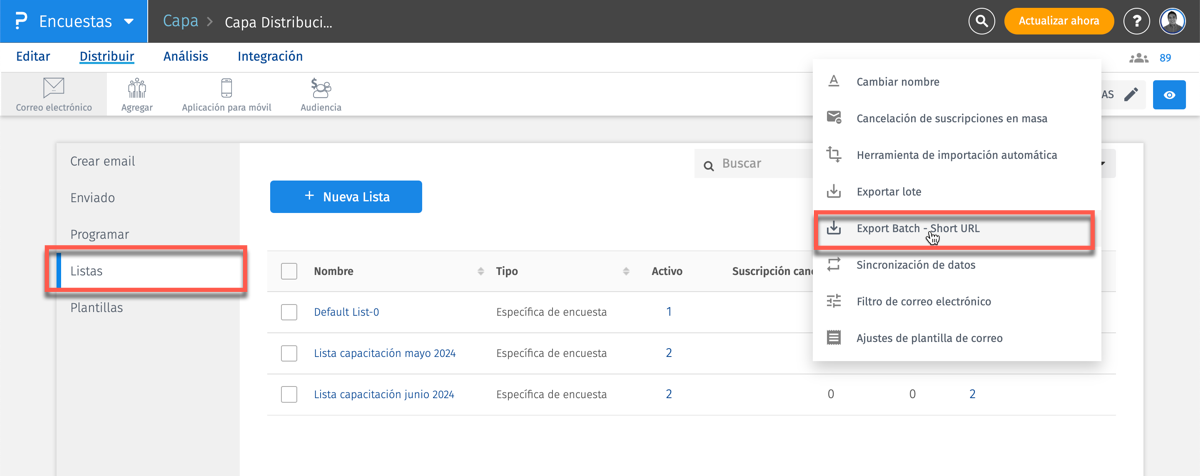The image size is (1200, 476).
Task: Open the help question mark icon
Action: tap(1136, 21)
